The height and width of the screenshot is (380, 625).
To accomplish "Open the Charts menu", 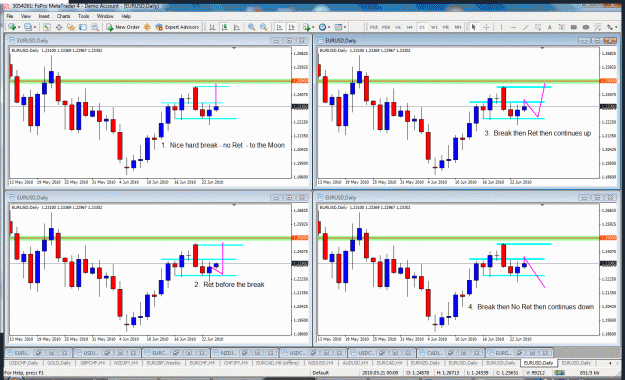I will click(x=63, y=16).
